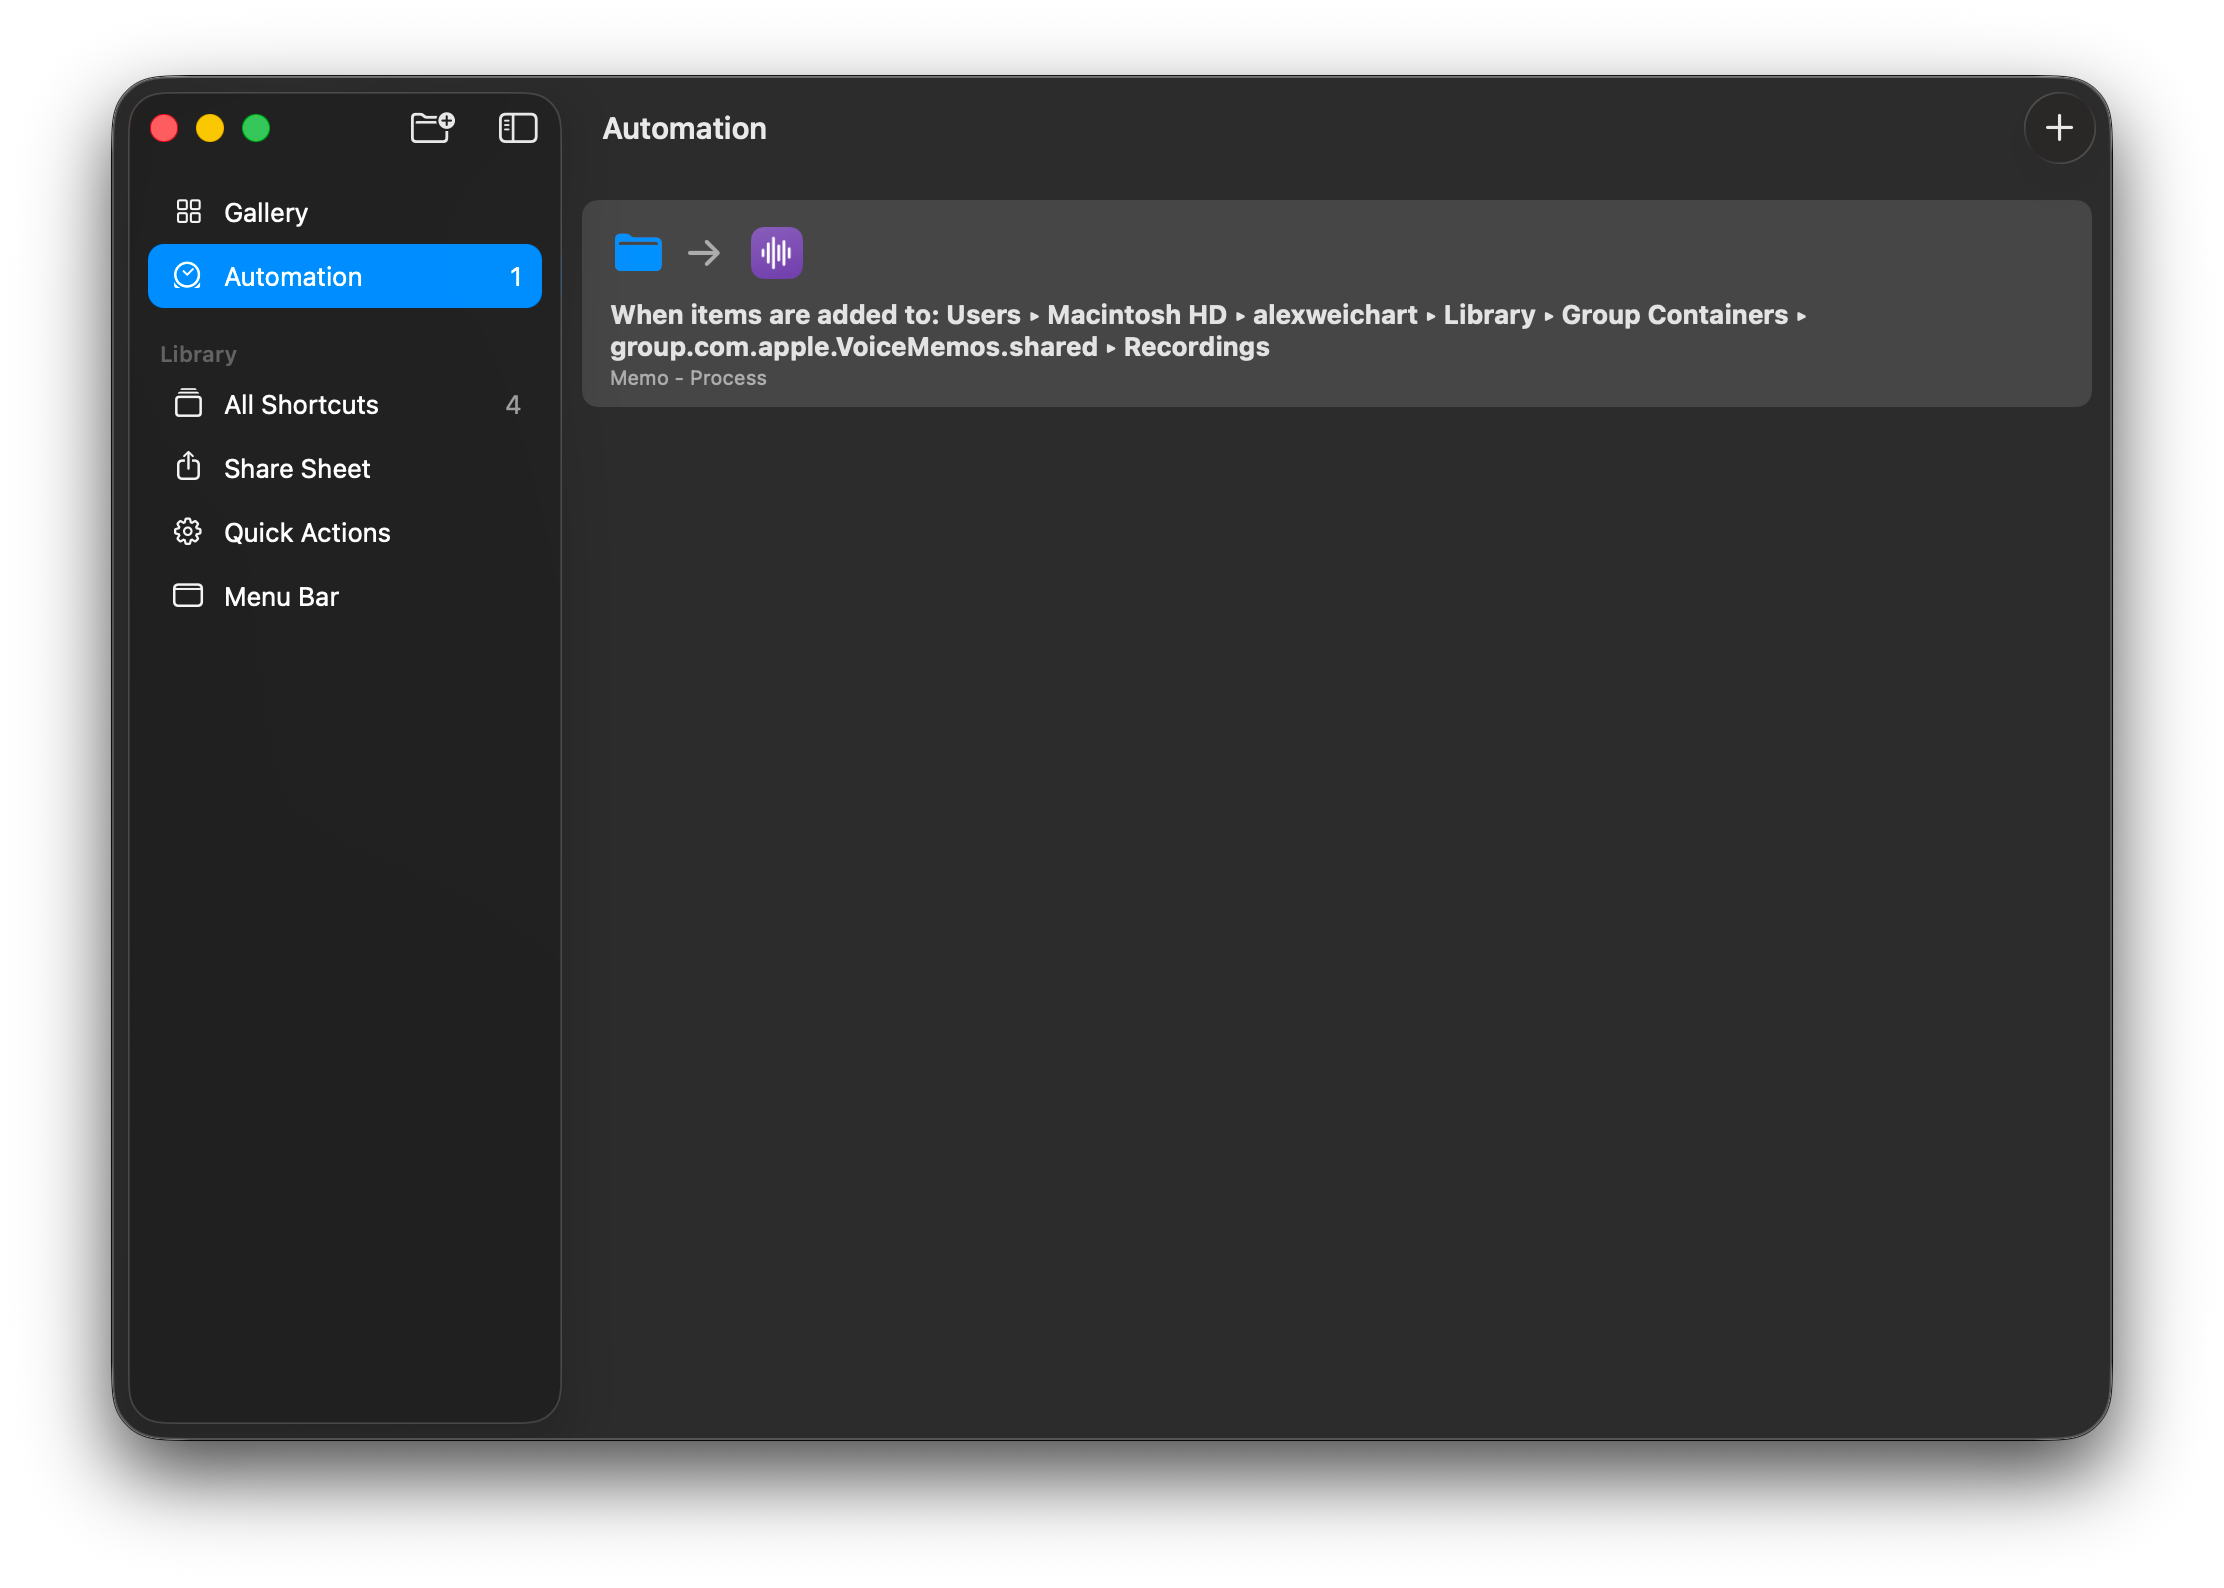Image resolution: width=2224 pixels, height=1588 pixels.
Task: Select All Shortcuts in sidebar
Action: tap(301, 405)
